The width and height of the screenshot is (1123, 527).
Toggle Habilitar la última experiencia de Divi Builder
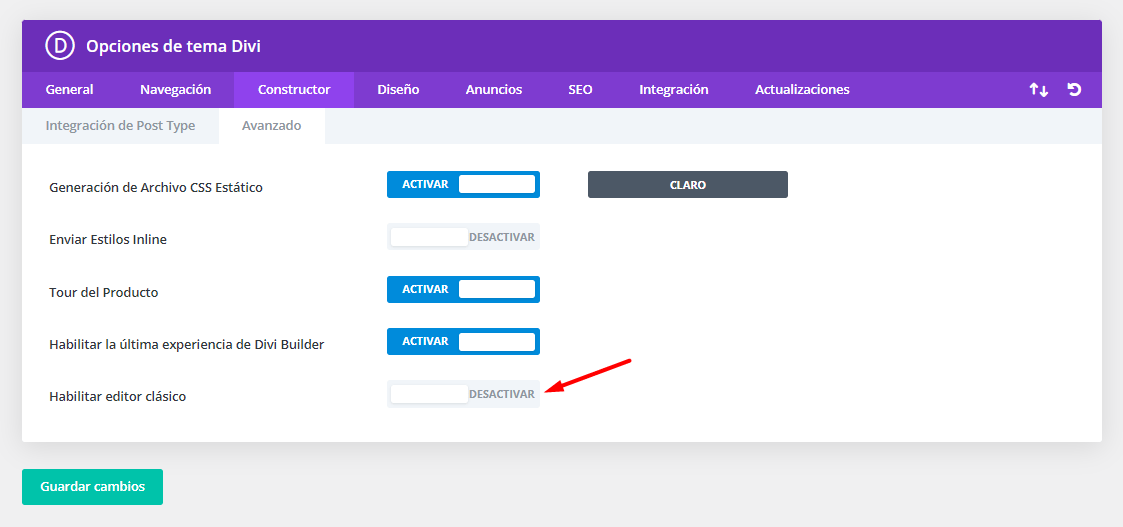click(x=463, y=342)
